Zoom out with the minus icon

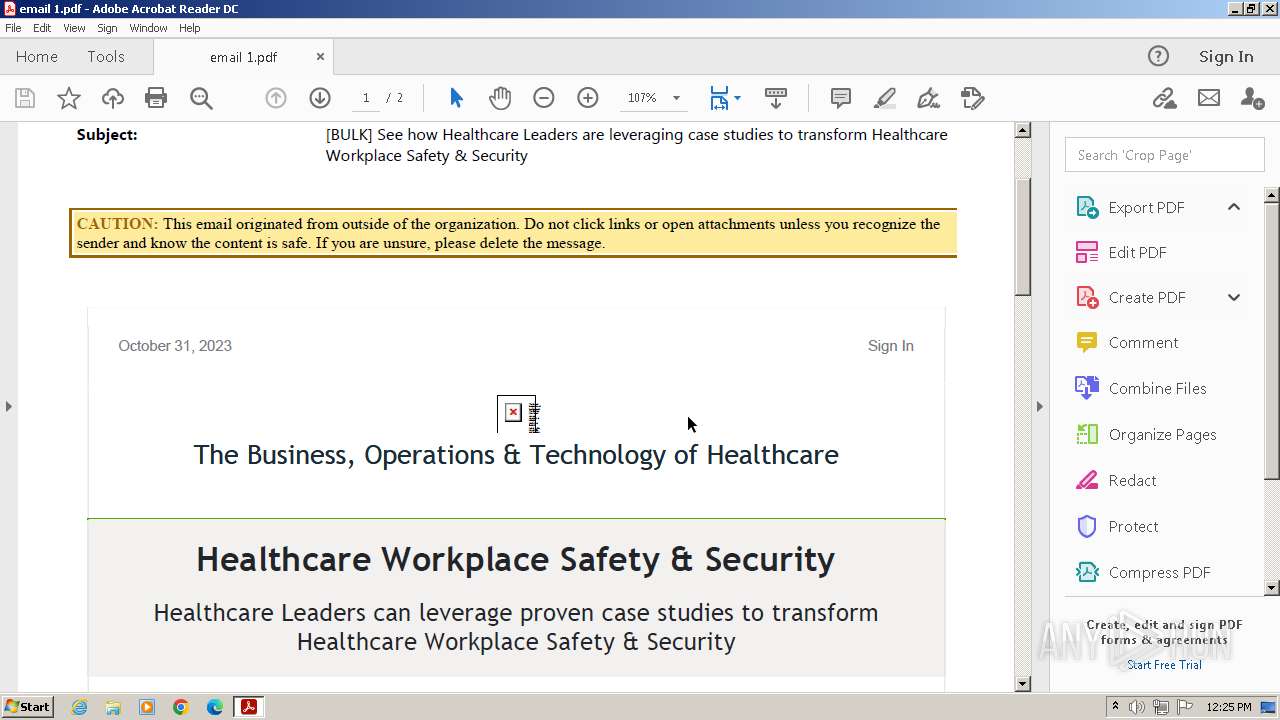(x=544, y=98)
